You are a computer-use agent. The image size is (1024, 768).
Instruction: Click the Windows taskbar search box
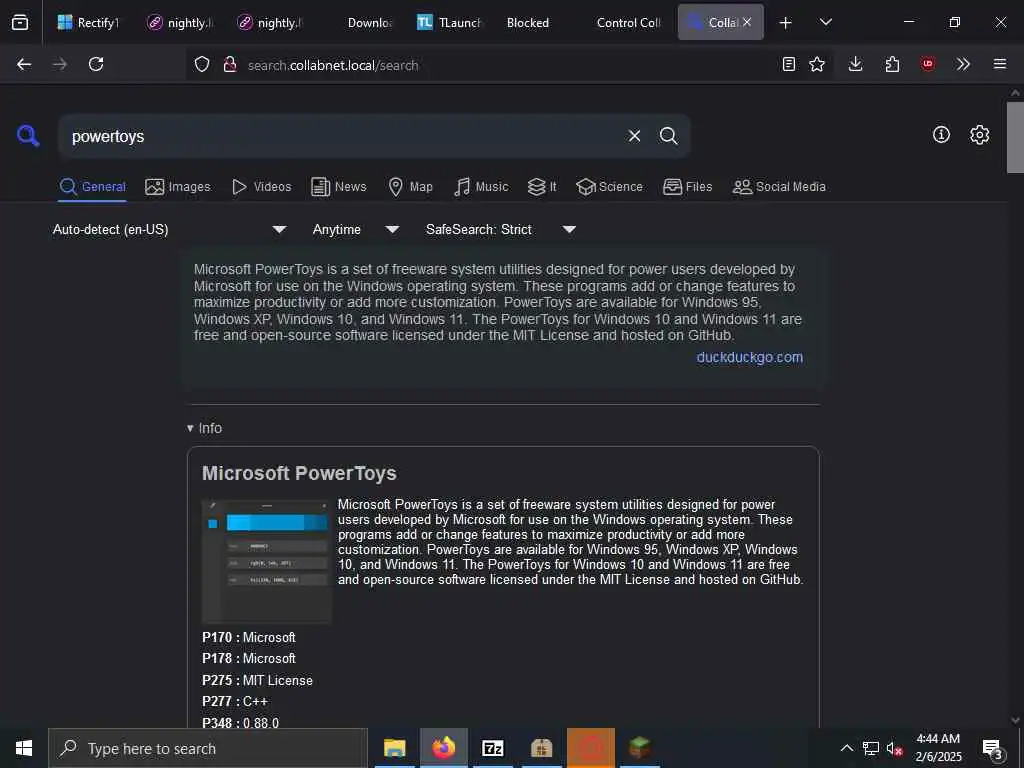point(208,748)
